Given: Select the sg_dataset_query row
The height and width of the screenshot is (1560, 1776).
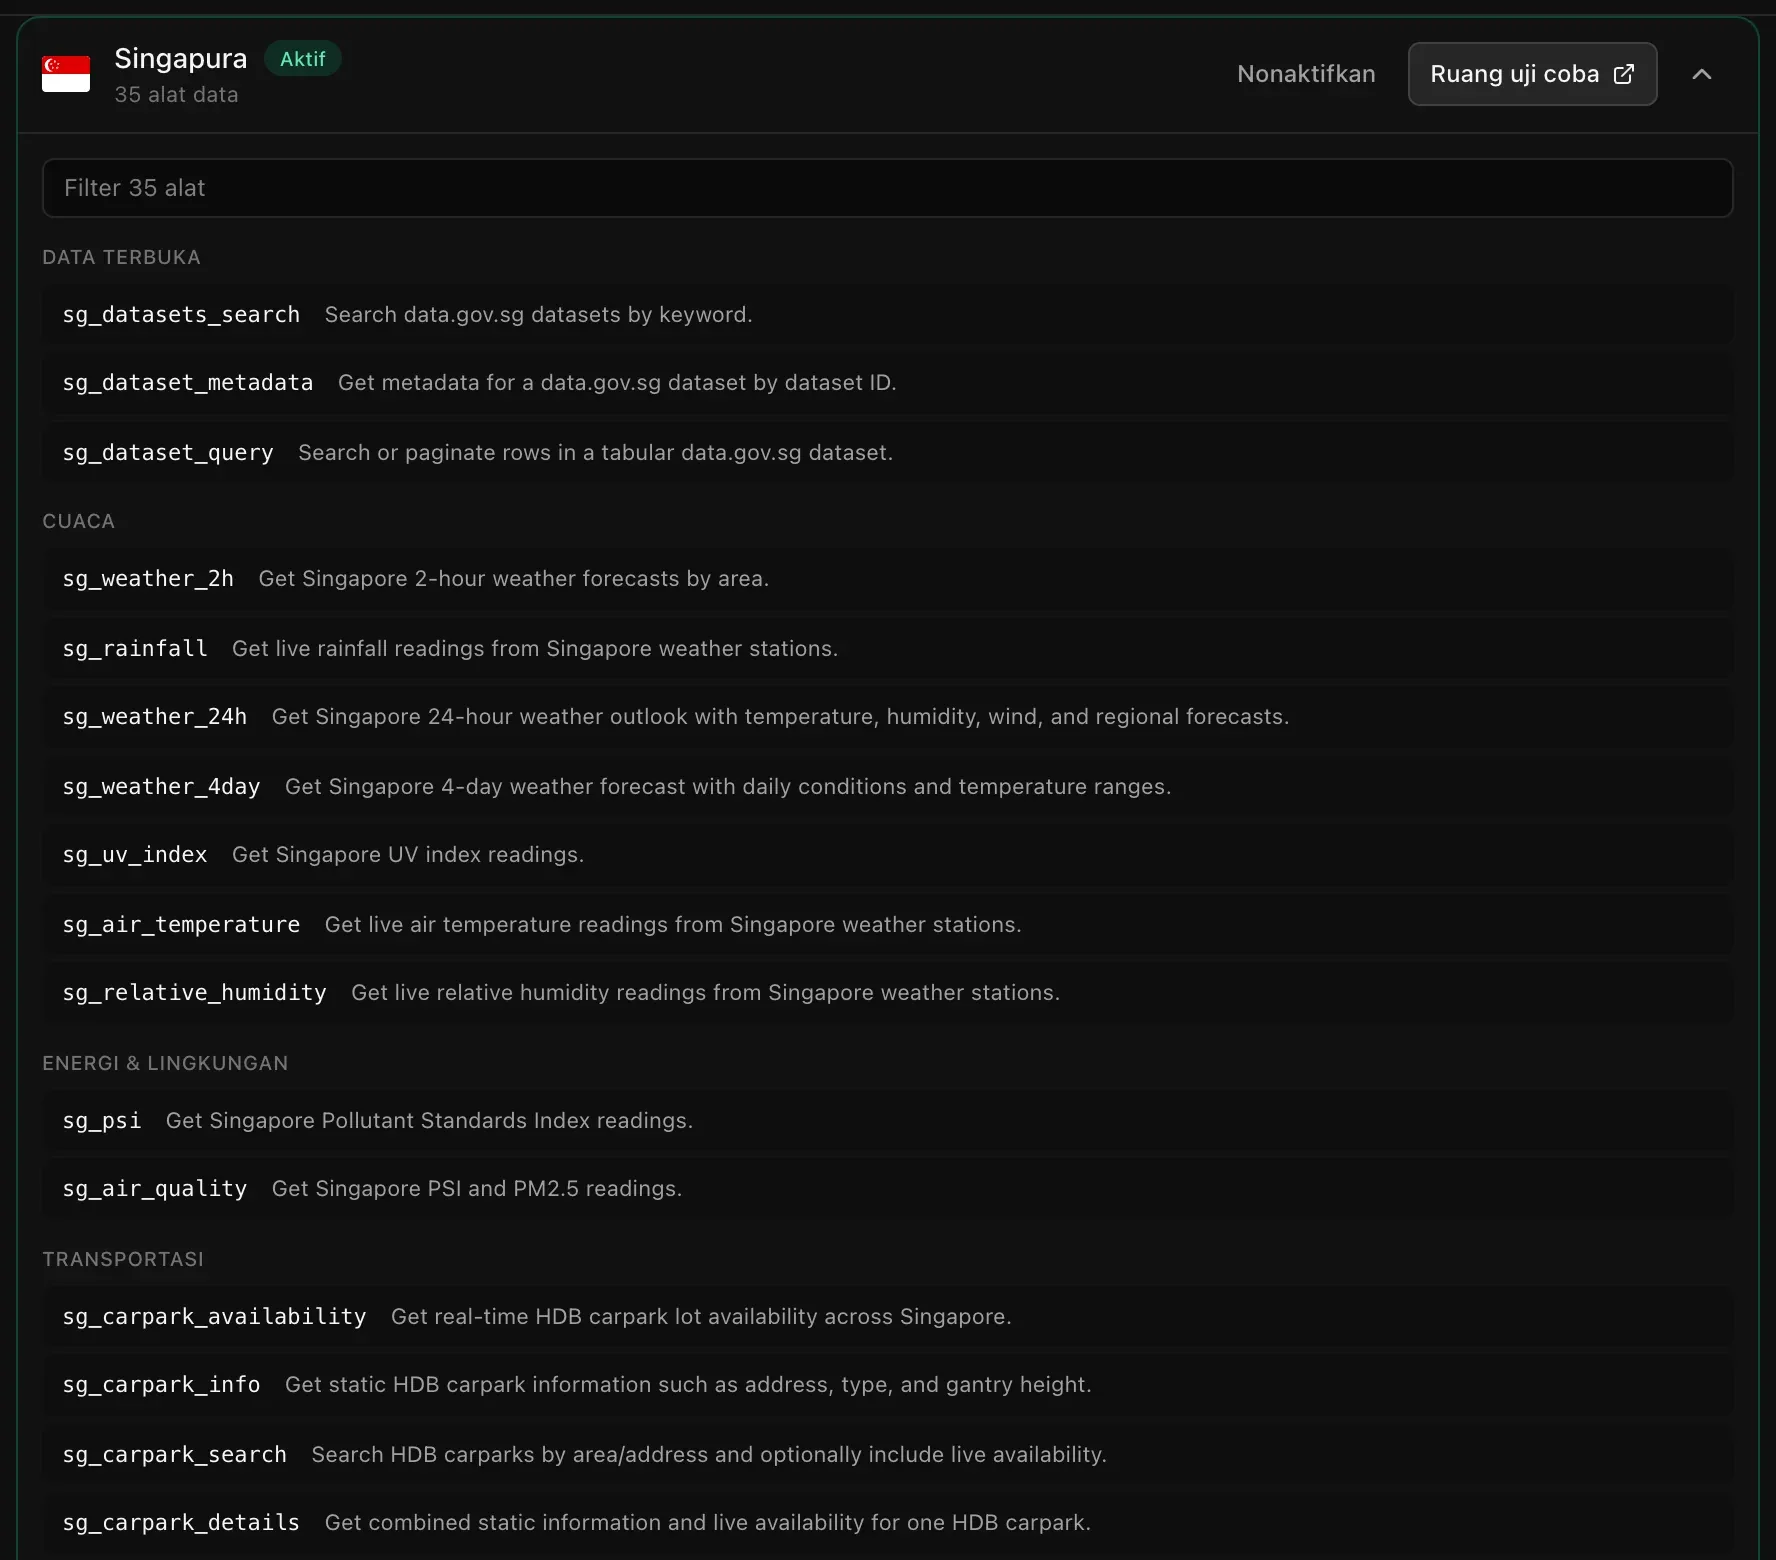Looking at the screenshot, I should point(888,452).
